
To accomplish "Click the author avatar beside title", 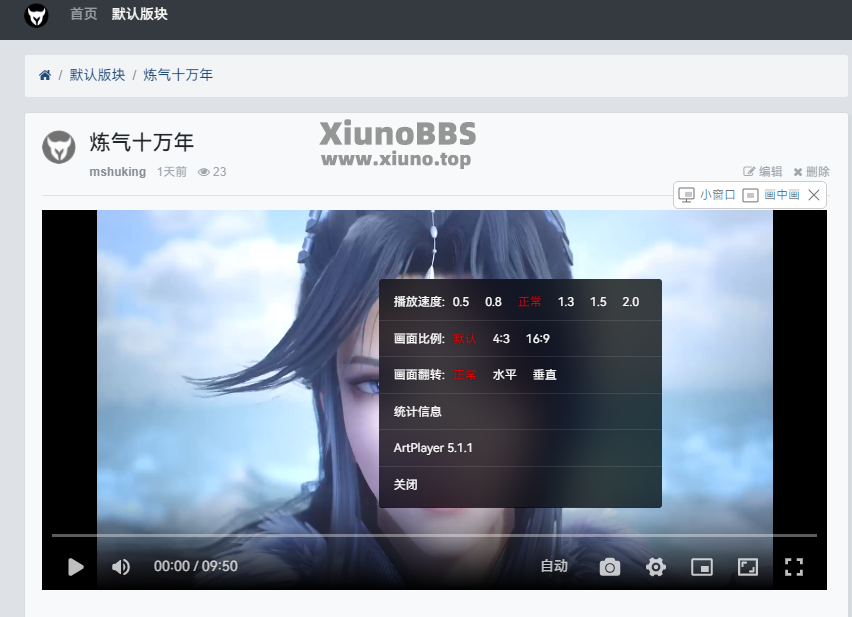I will [x=59, y=147].
